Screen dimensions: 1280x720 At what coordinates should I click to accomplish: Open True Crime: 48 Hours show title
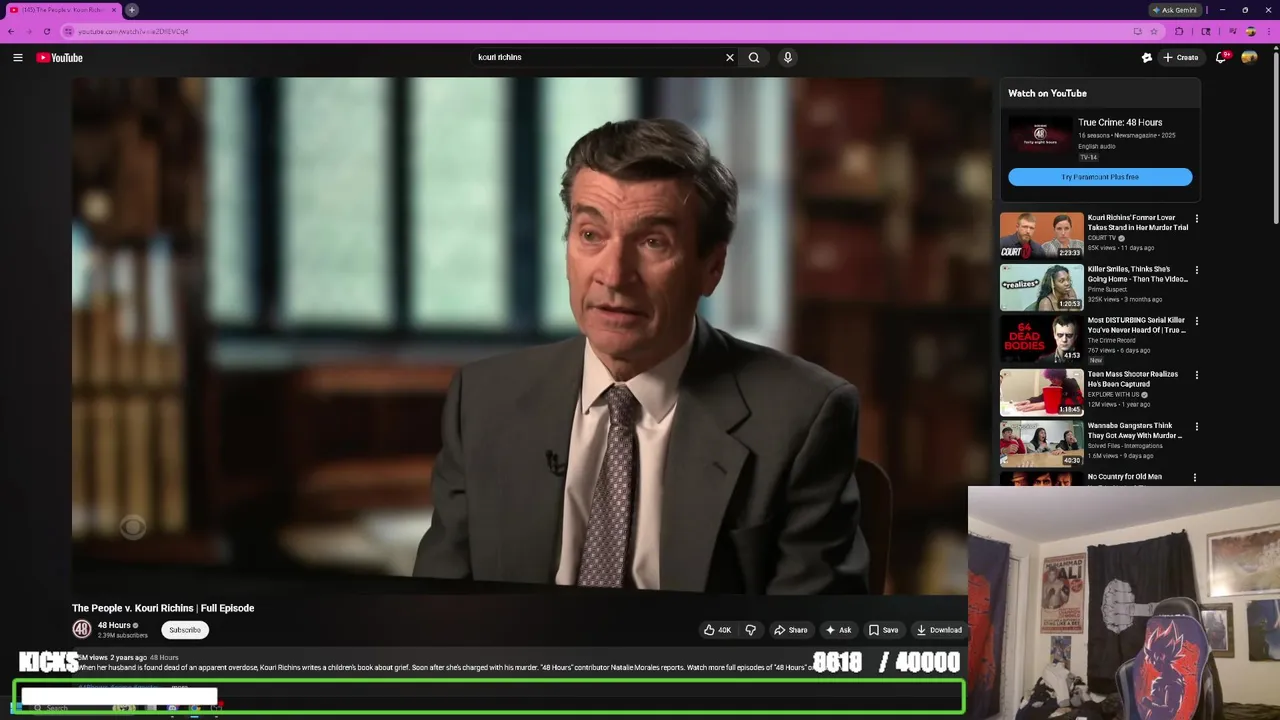(x=1120, y=122)
